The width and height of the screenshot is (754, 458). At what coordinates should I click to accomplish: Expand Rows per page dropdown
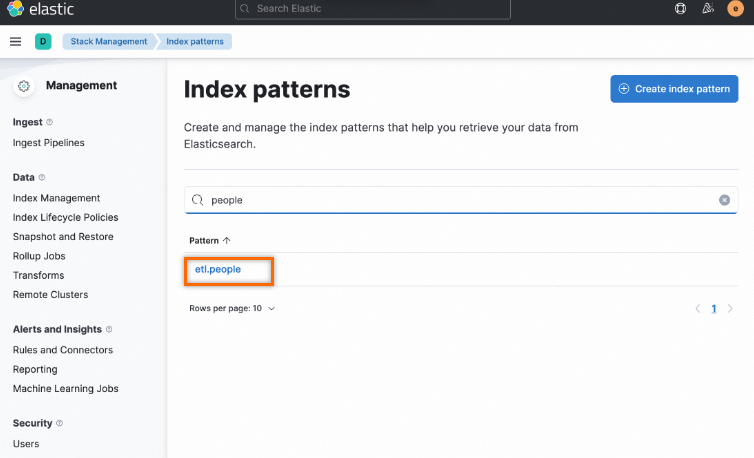[x=232, y=309]
